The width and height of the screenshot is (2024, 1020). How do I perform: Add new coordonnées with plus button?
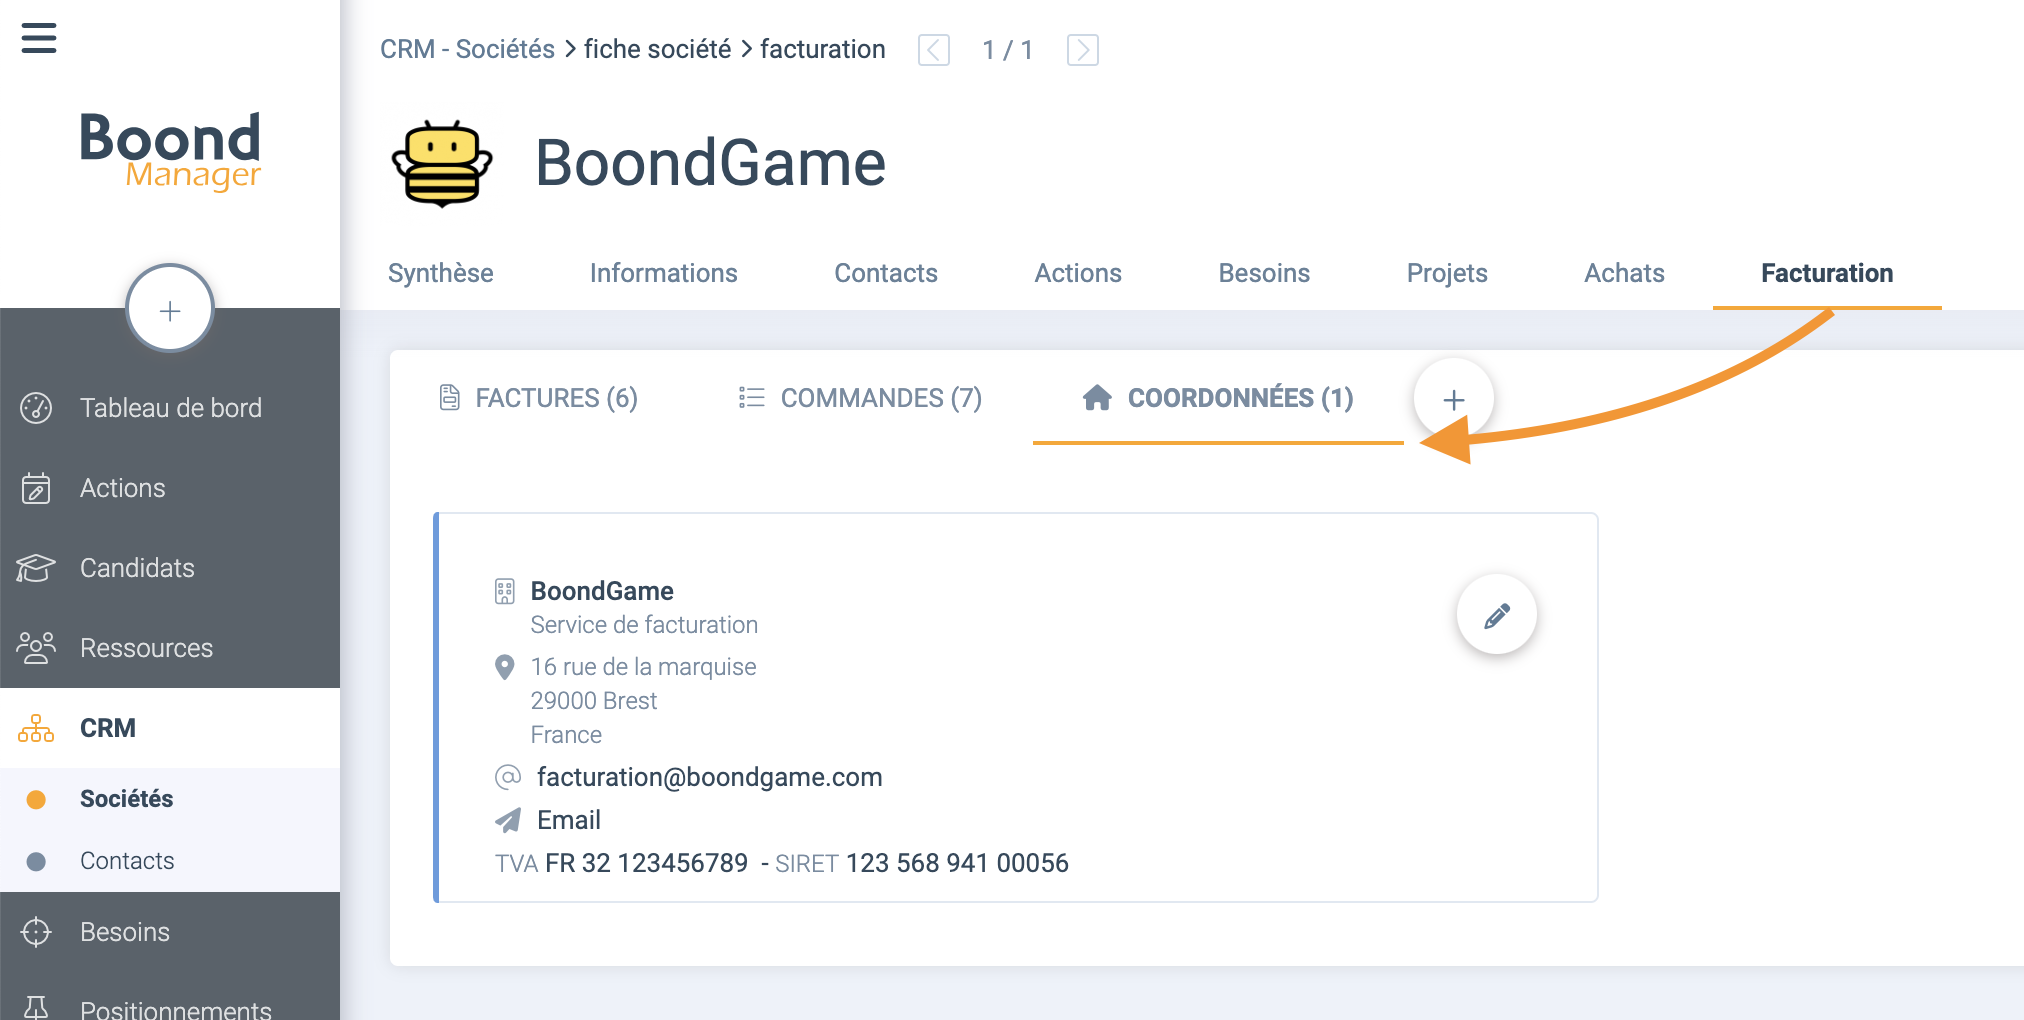click(1454, 399)
